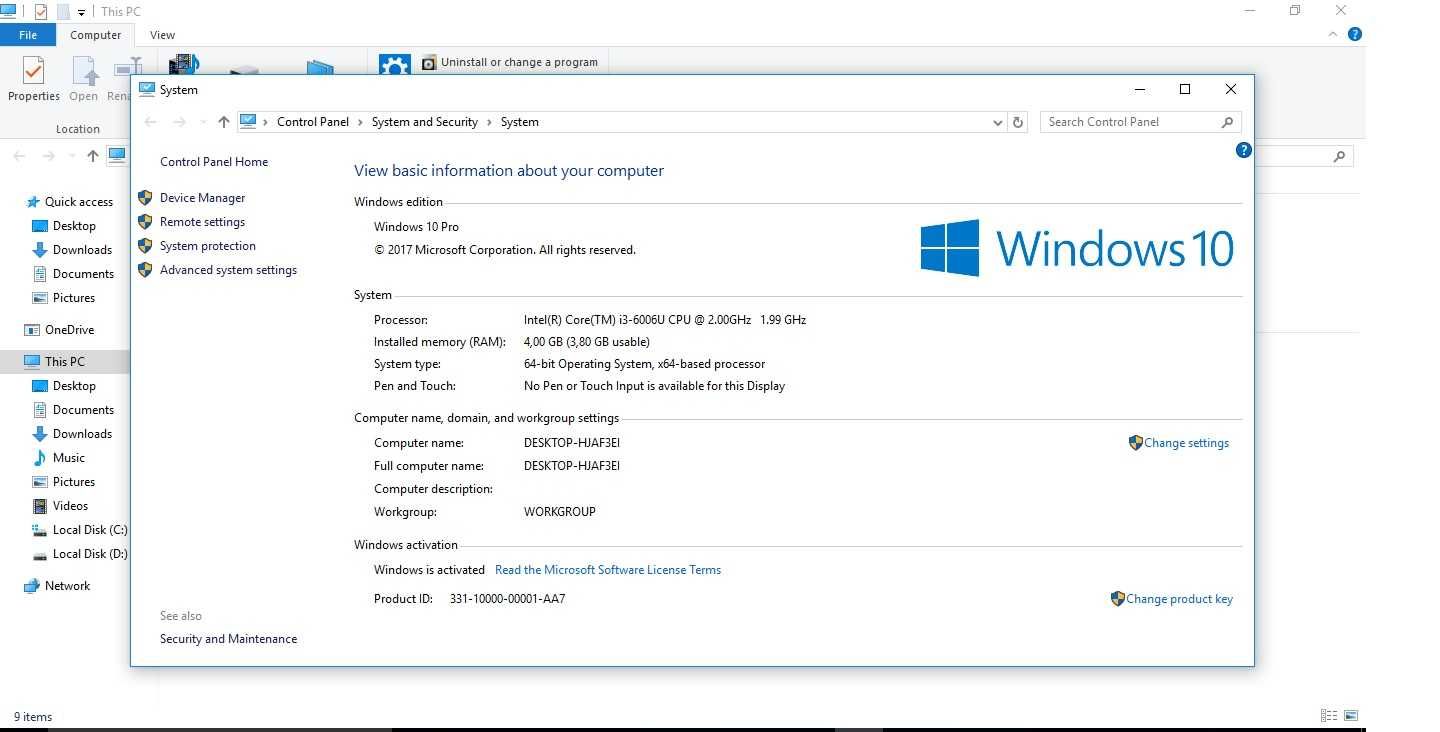
Task: Open the File tab in This PC window
Action: (28, 35)
